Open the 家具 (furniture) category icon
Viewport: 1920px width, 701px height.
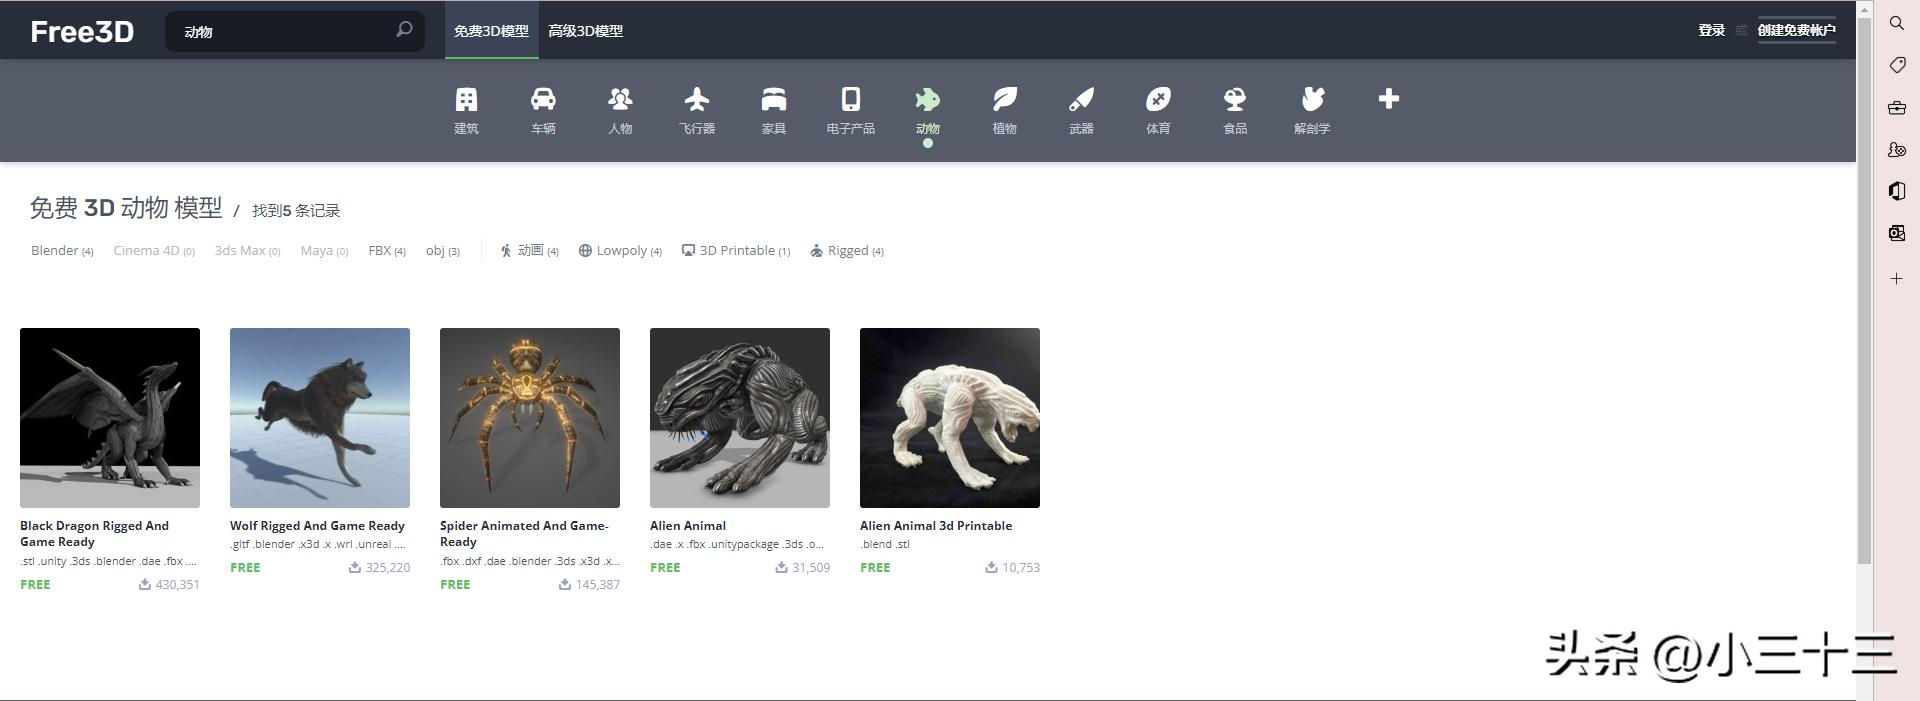click(x=774, y=100)
